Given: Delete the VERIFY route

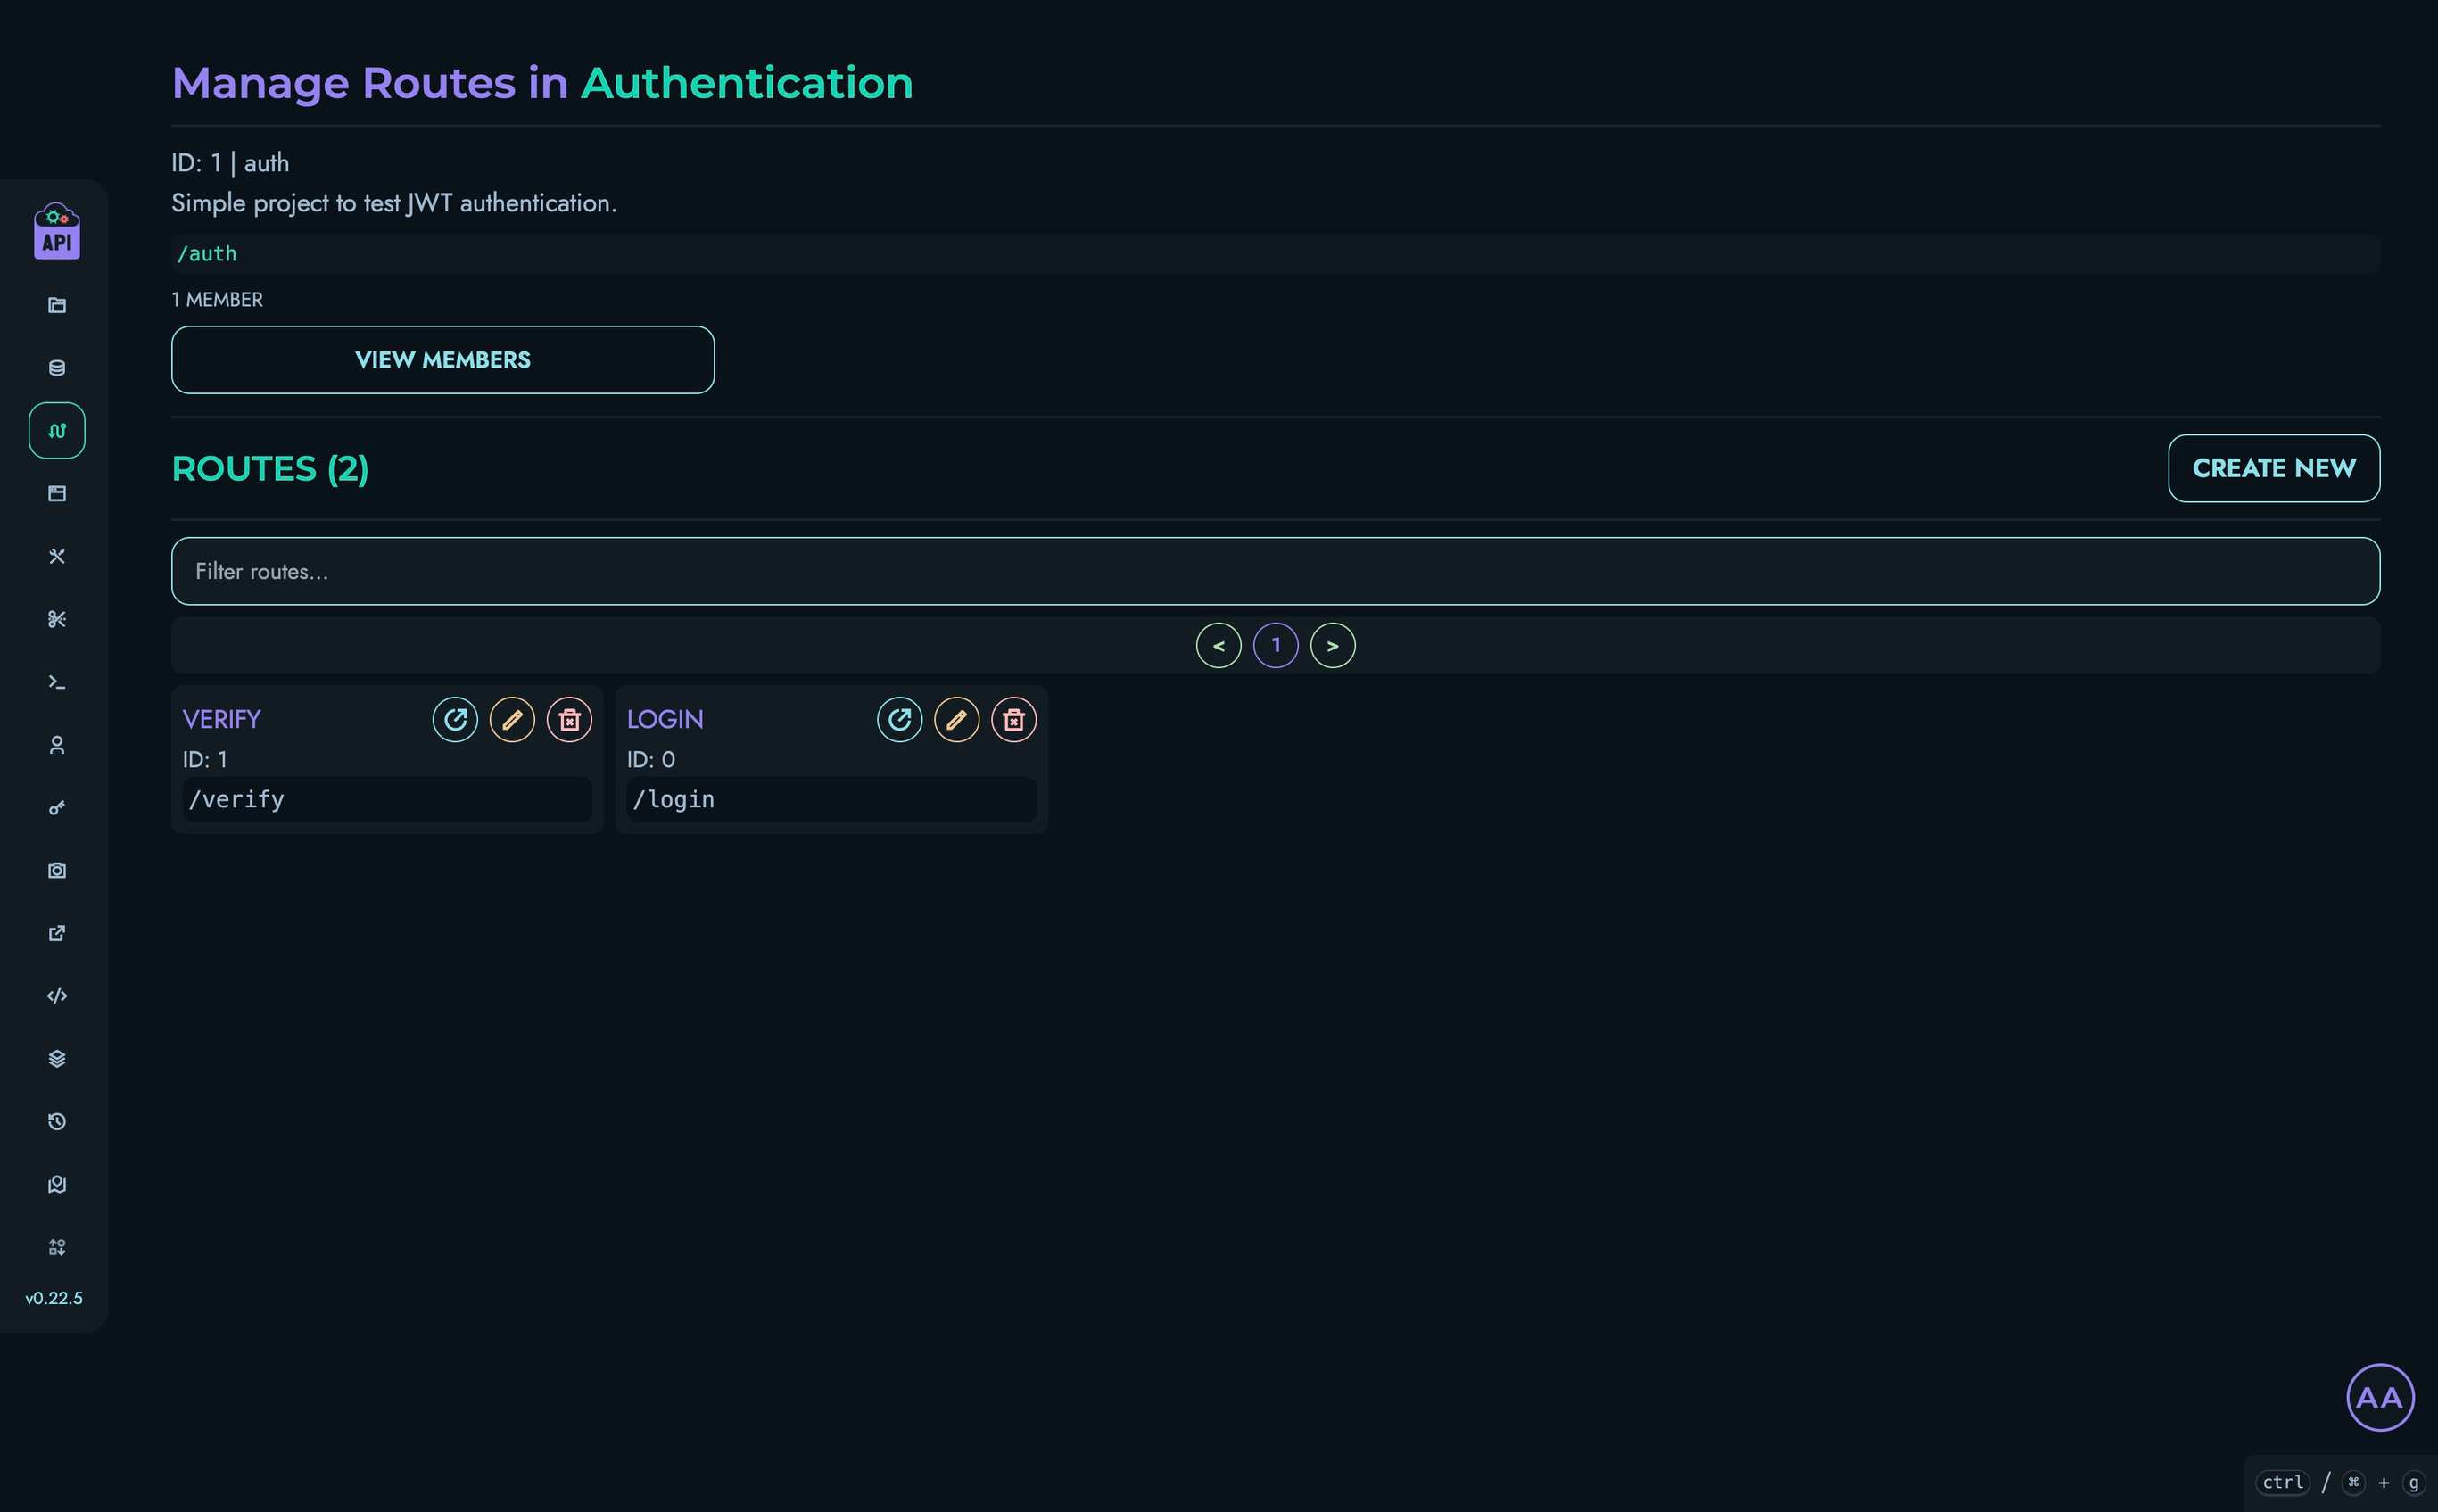Looking at the screenshot, I should 569,720.
